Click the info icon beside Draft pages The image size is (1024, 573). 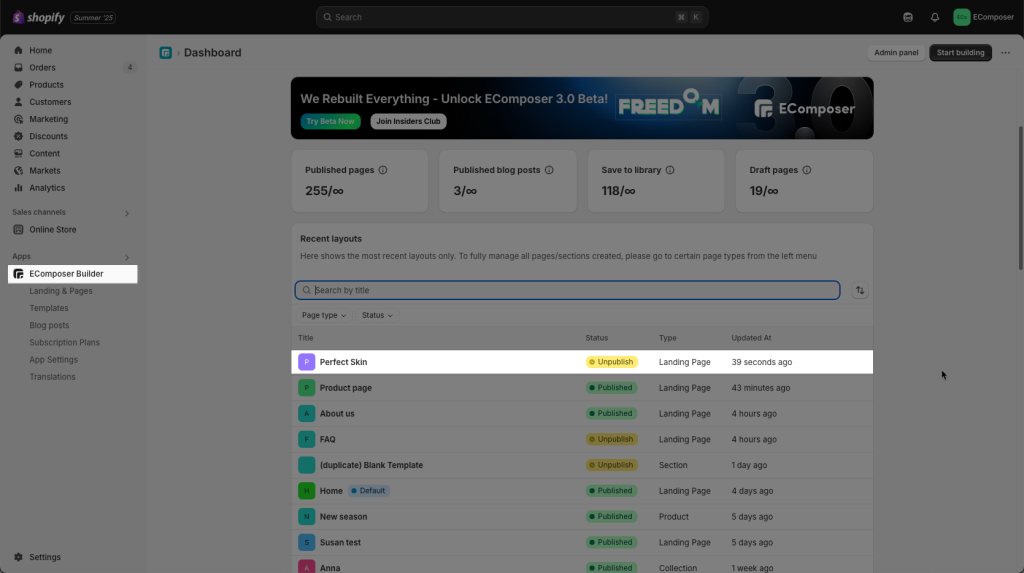click(x=807, y=170)
